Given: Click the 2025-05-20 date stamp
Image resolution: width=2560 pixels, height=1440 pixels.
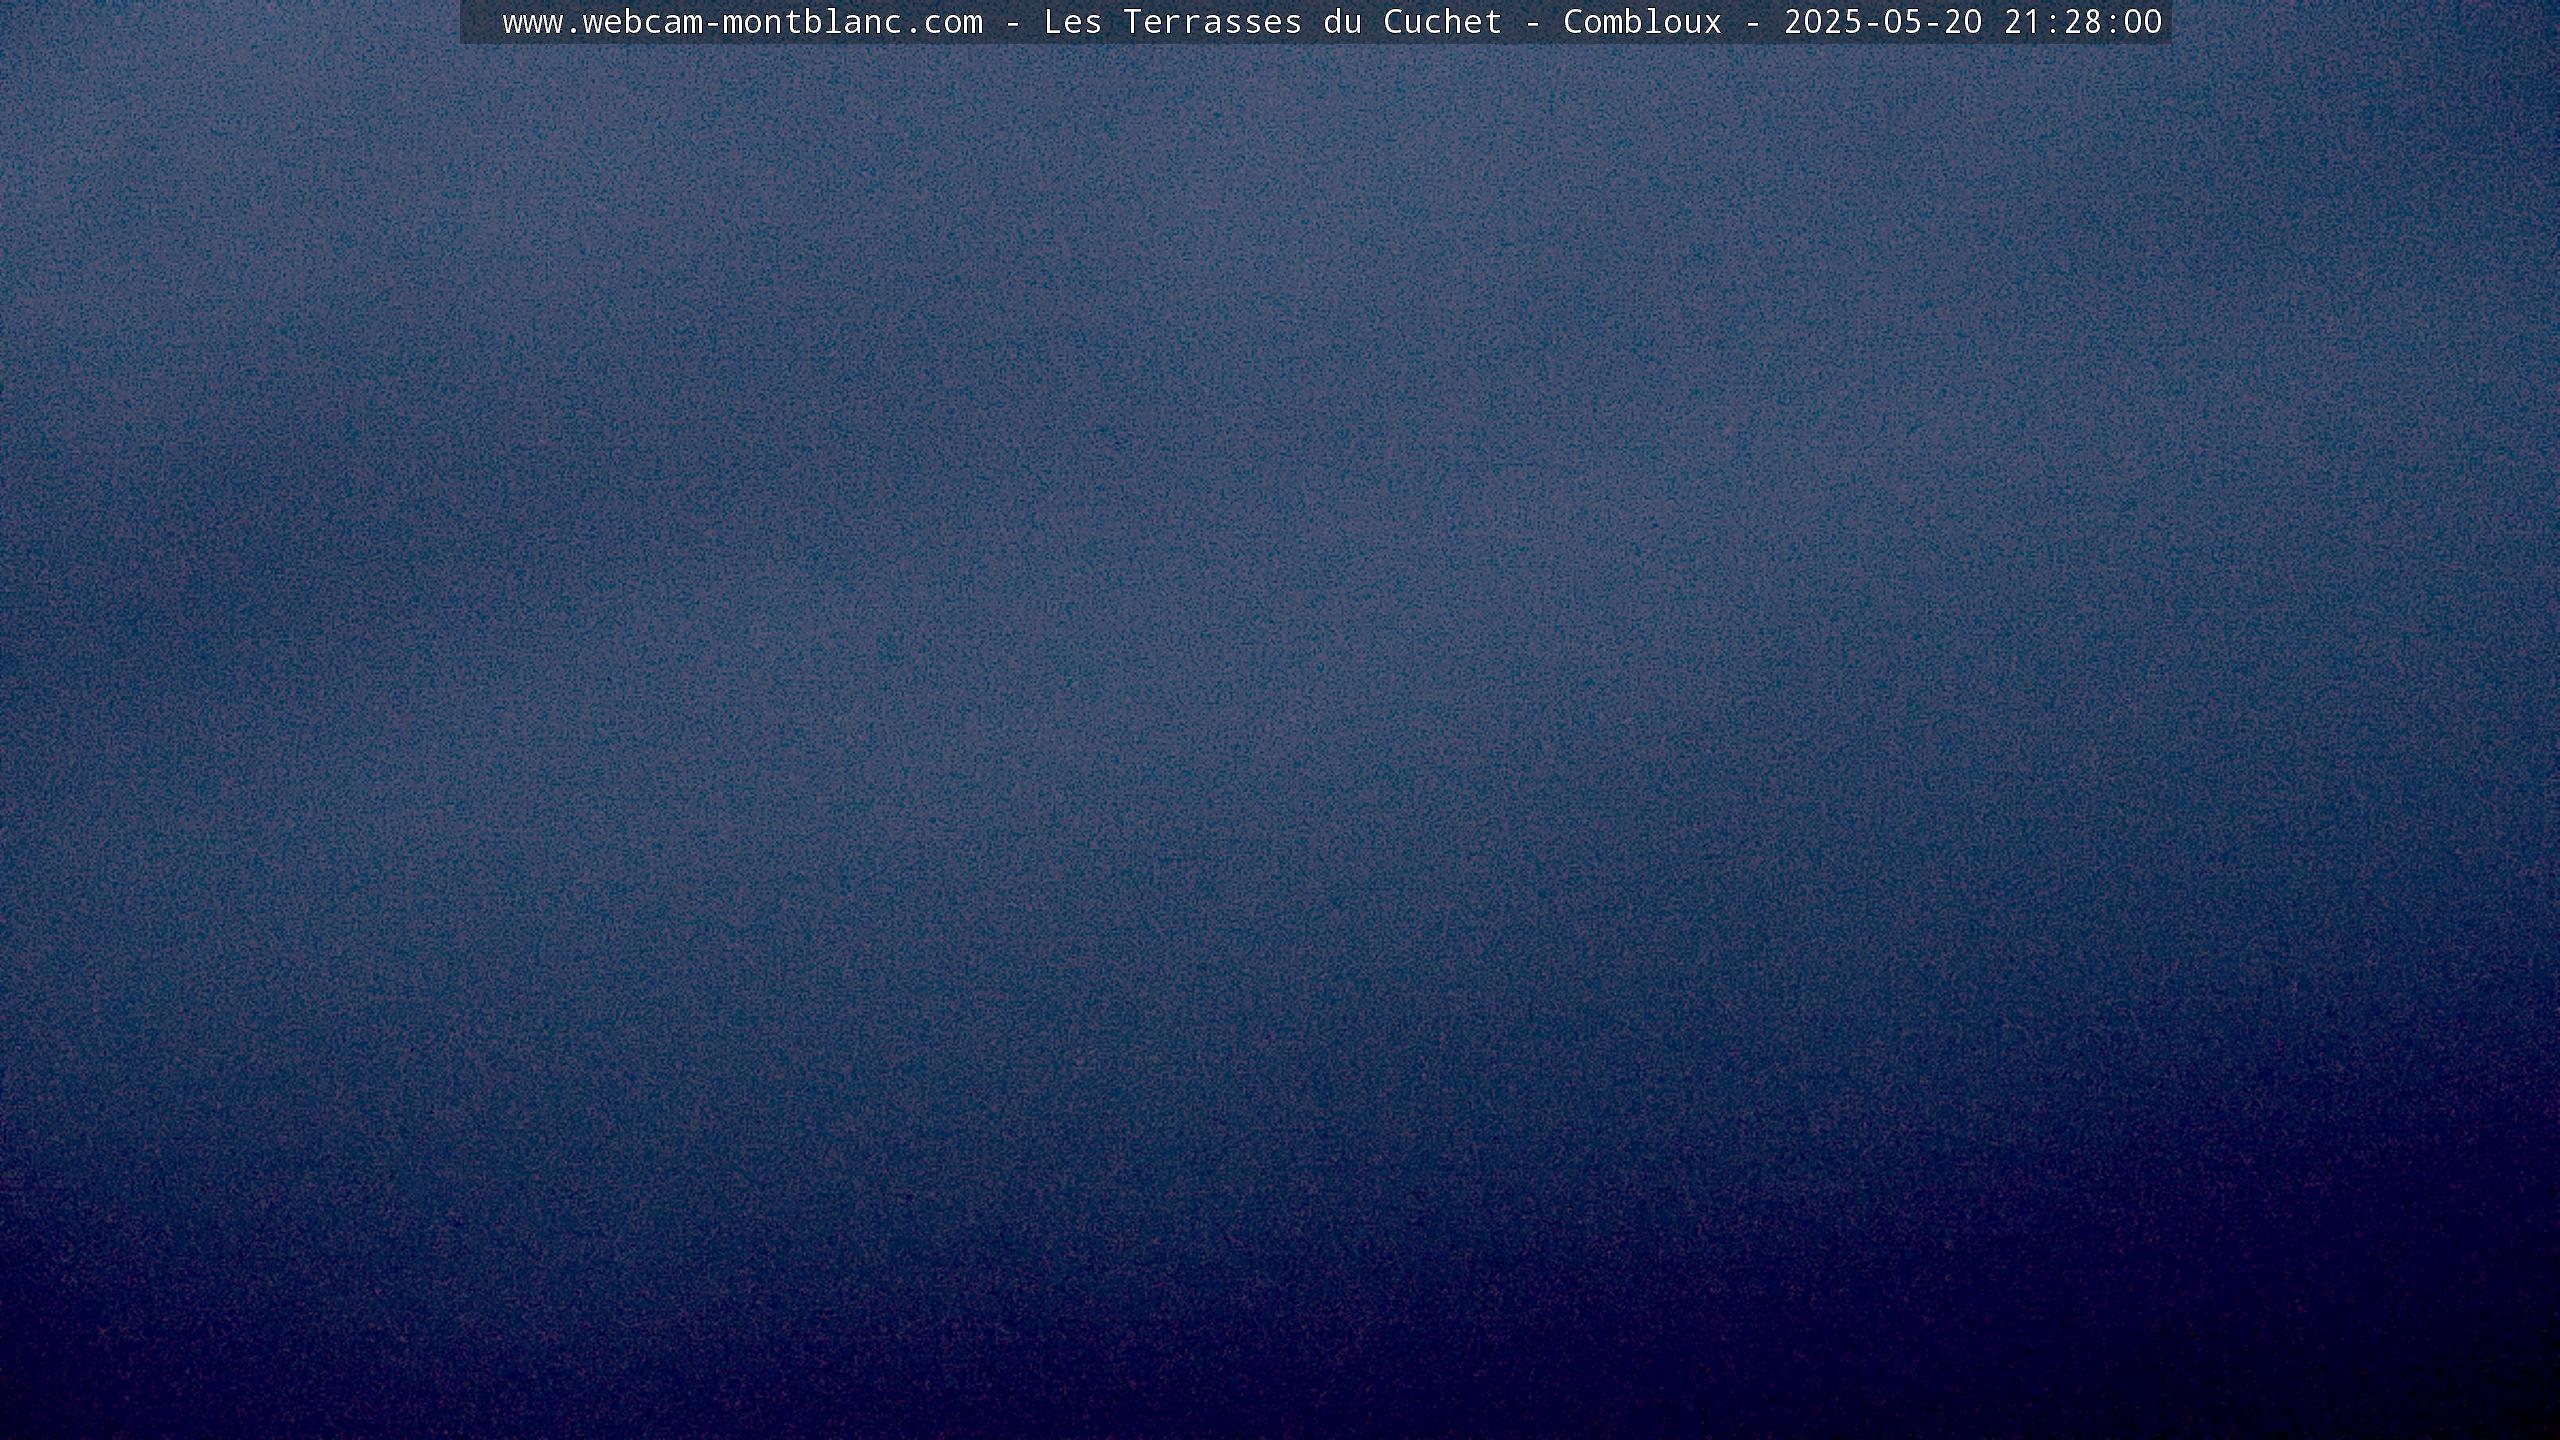Looking at the screenshot, I should pos(1884,22).
